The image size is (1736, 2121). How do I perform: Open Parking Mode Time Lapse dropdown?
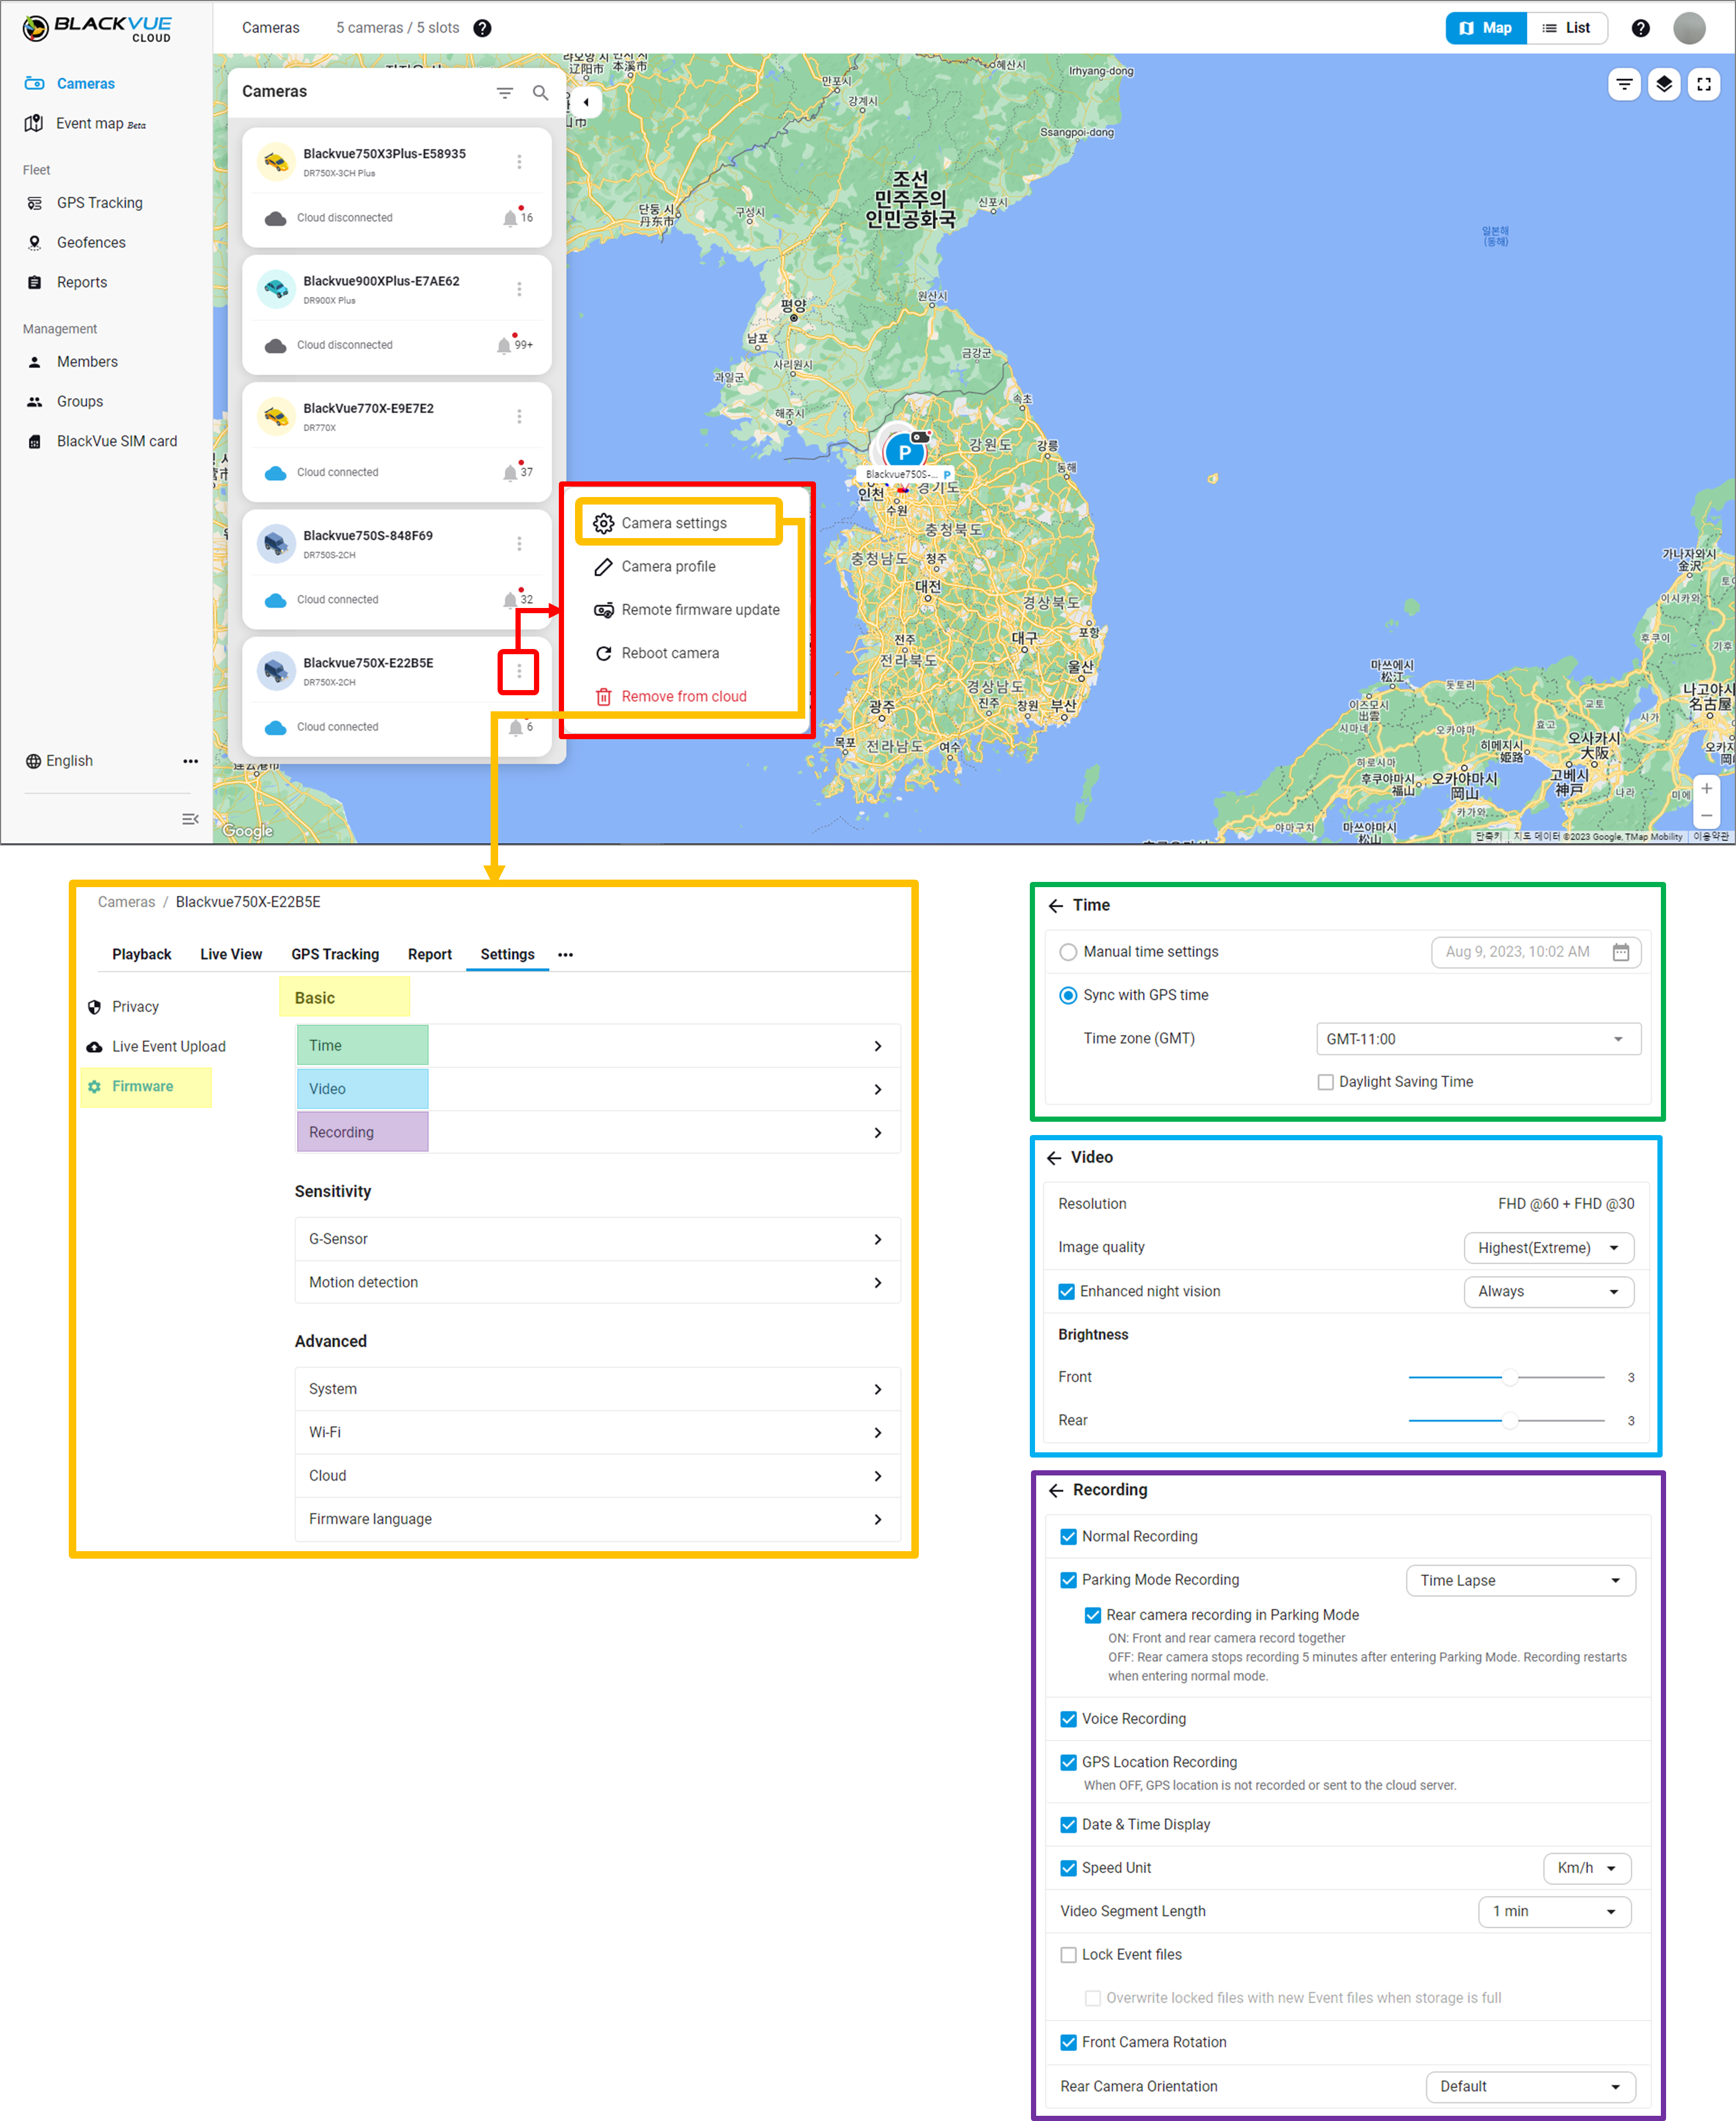click(1520, 1580)
